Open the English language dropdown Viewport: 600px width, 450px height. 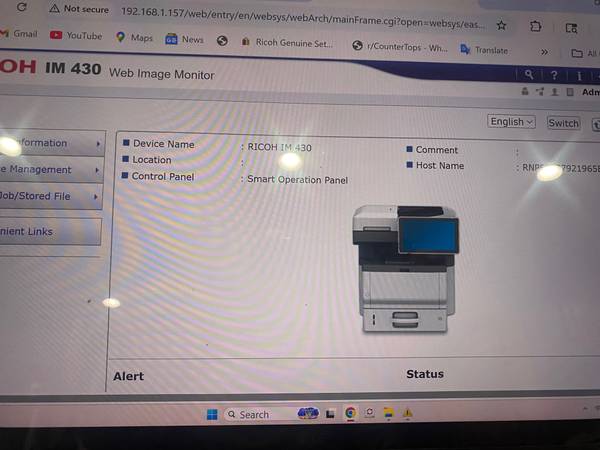511,122
